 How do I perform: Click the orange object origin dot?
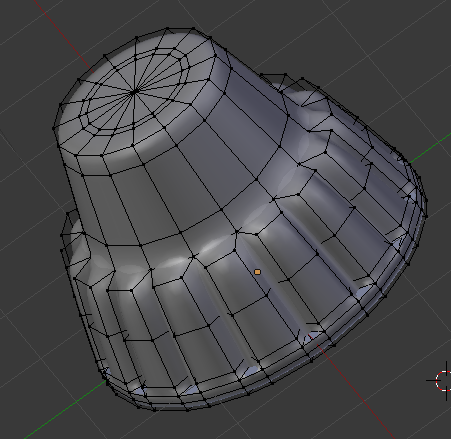pos(257,272)
